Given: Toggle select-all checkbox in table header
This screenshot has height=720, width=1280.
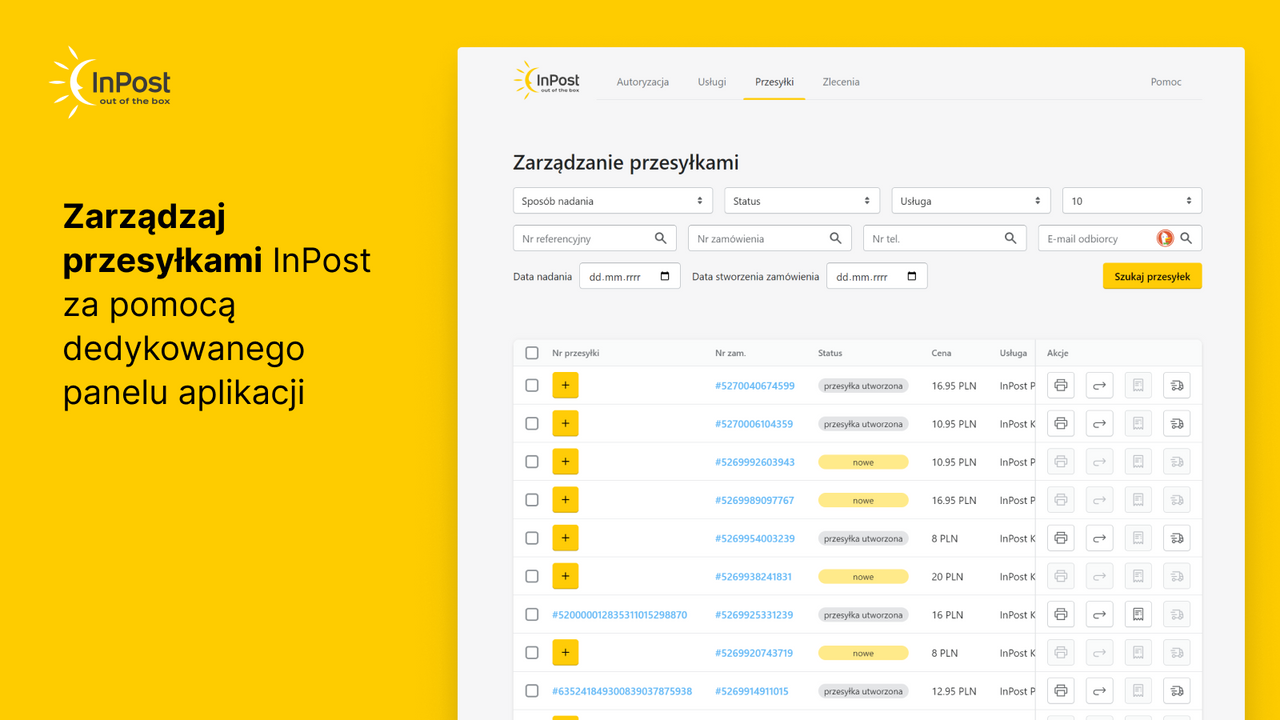Looking at the screenshot, I should click(x=532, y=353).
